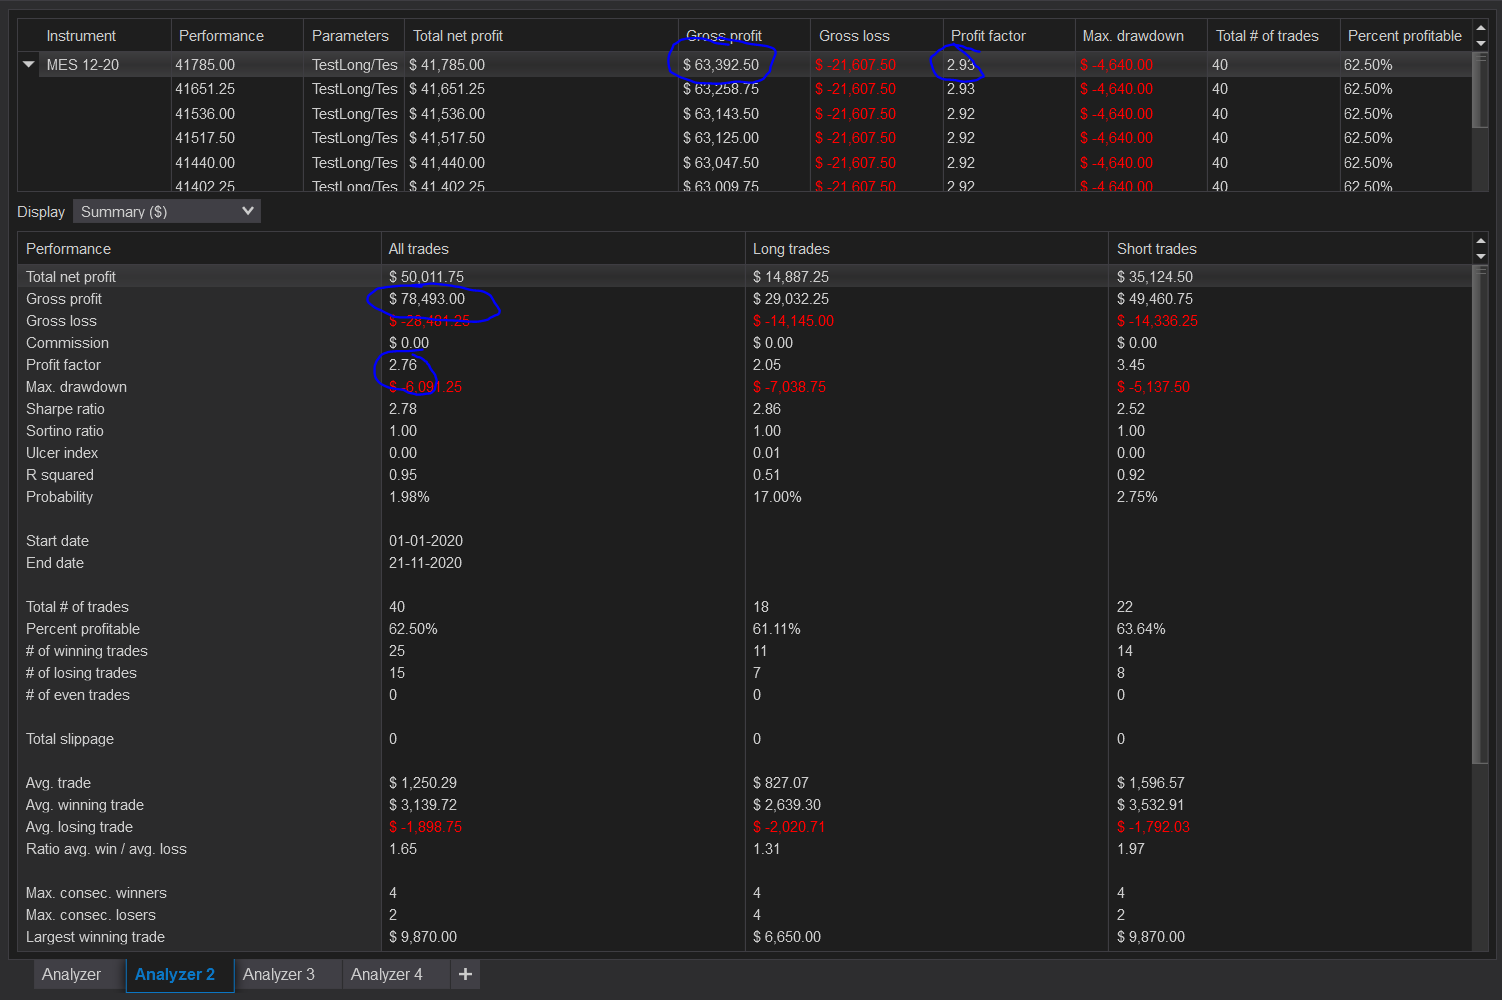Click the # of losing trades row label
Image resolution: width=1502 pixels, height=1000 pixels.
coord(81,673)
